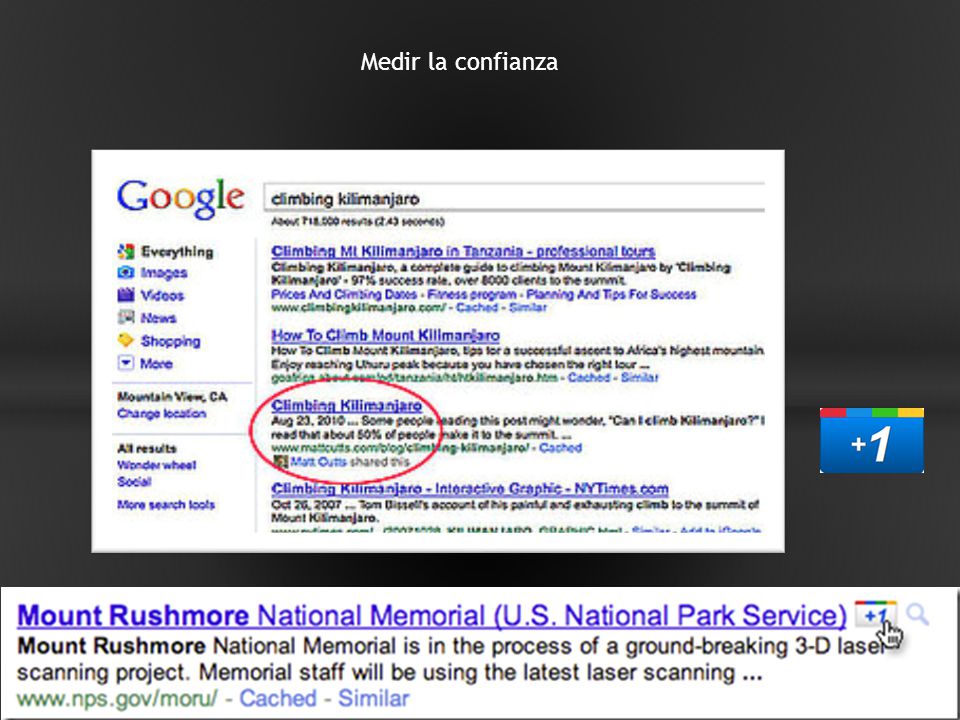Click the Videos film icon

click(126, 294)
